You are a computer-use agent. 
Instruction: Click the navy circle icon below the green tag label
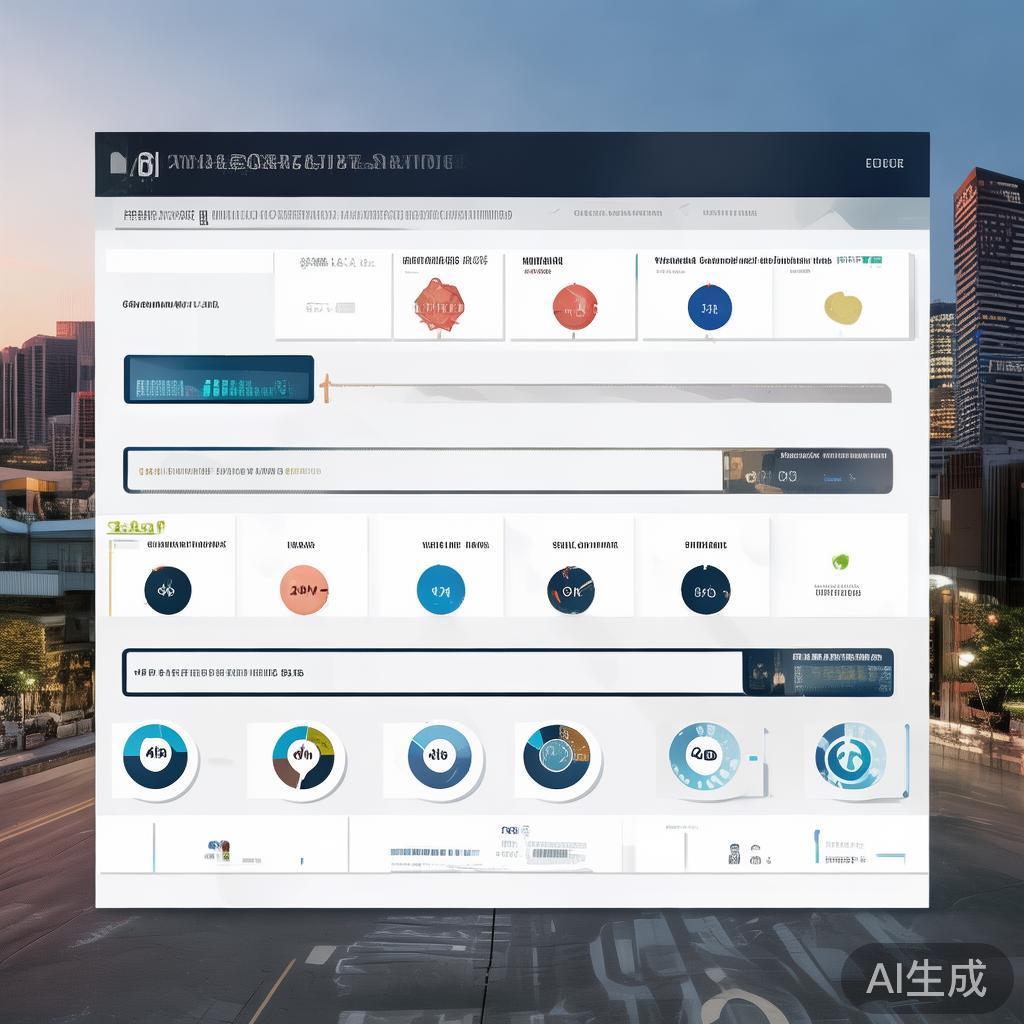[x=168, y=590]
